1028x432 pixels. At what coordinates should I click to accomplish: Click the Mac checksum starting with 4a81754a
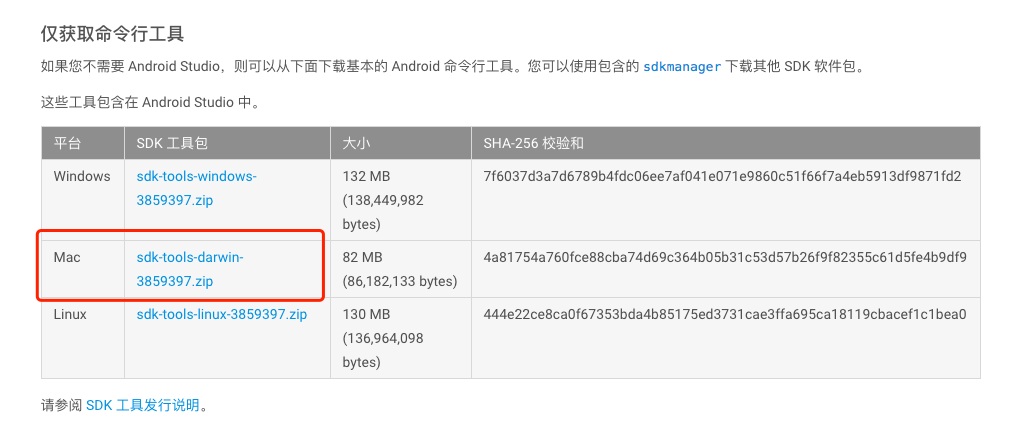725,258
